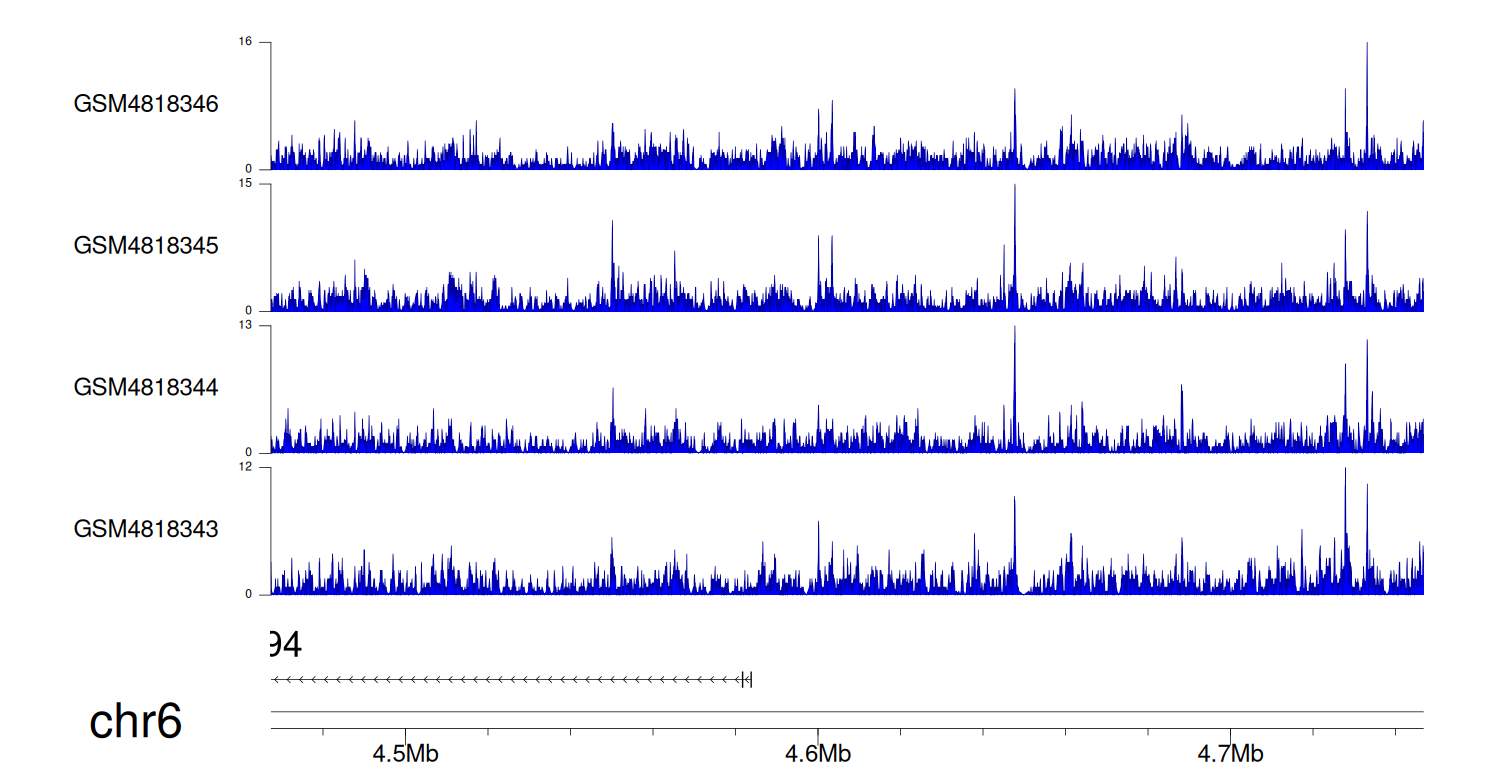Select the exon marker at the gene's right end
Image resolution: width=1500 pixels, height=780 pixels.
pyautogui.click(x=747, y=680)
